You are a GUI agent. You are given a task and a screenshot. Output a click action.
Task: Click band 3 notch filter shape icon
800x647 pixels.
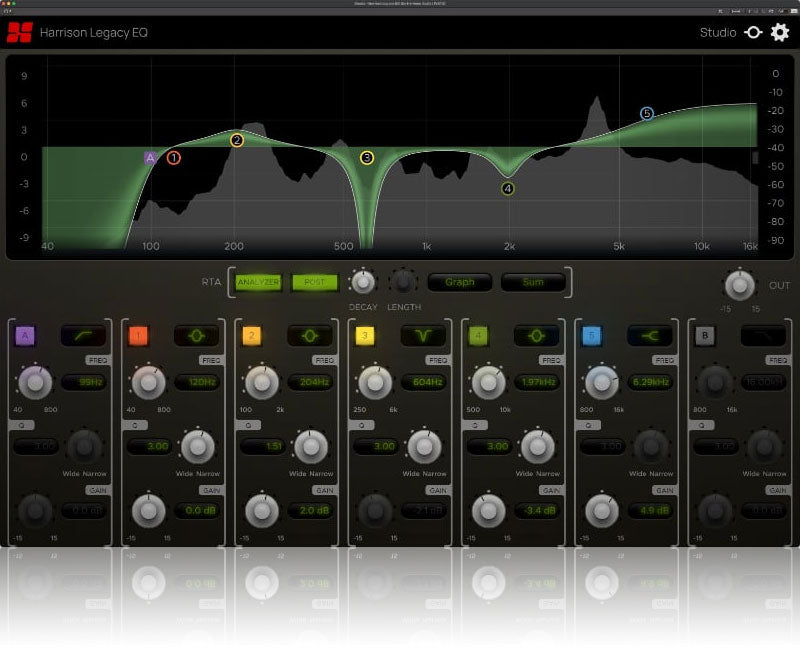(x=423, y=336)
